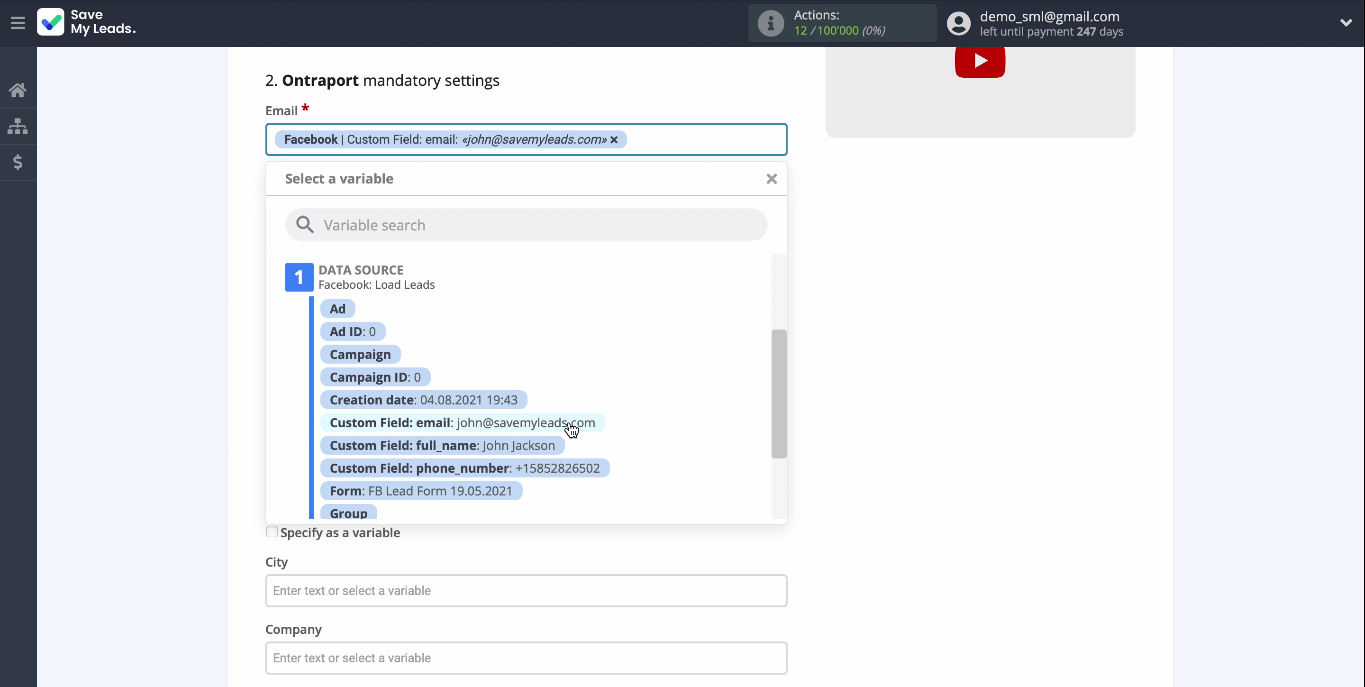This screenshot has height=687, width=1365.
Task: Click the Company input field
Action: click(526, 658)
